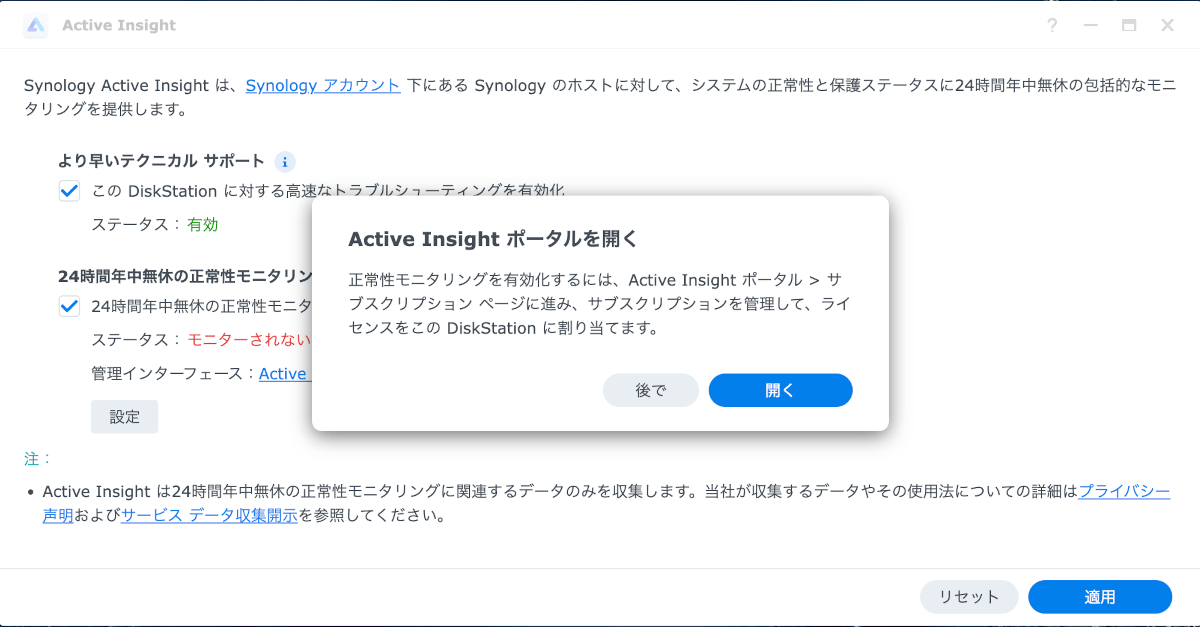Click the Active Insight app logo icon
This screenshot has width=1200, height=627.
[36, 25]
